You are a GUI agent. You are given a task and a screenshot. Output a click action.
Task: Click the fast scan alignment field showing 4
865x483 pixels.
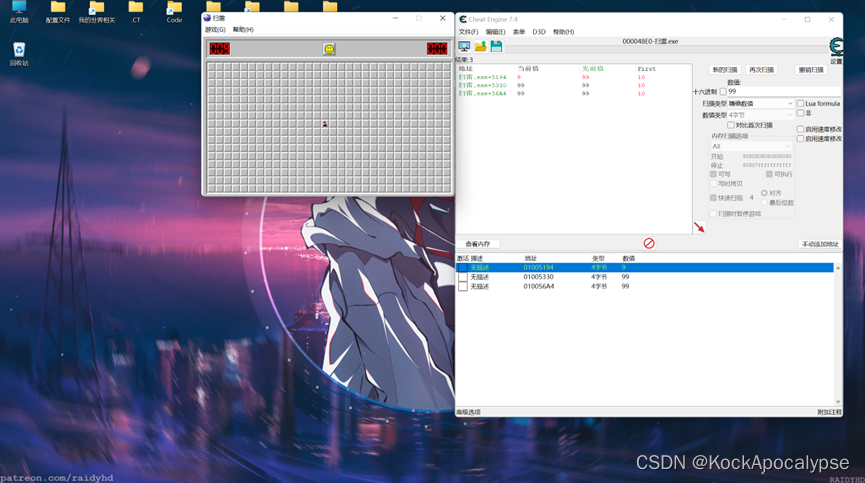pyautogui.click(x=751, y=198)
